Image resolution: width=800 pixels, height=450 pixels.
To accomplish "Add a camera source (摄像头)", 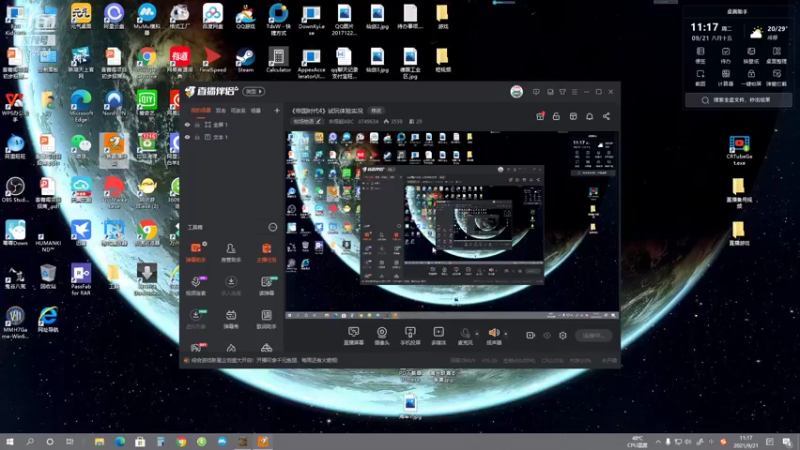I will coord(382,336).
